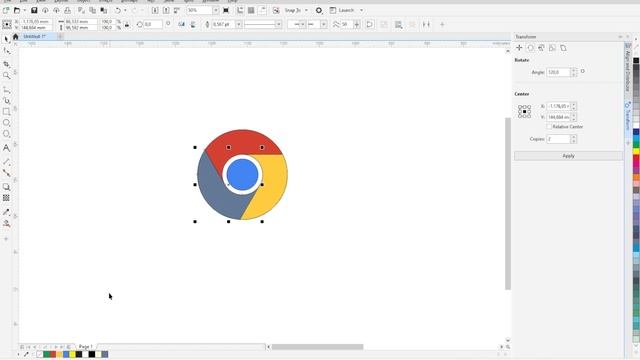Click the Open folder icon

pyautogui.click(x=17, y=10)
